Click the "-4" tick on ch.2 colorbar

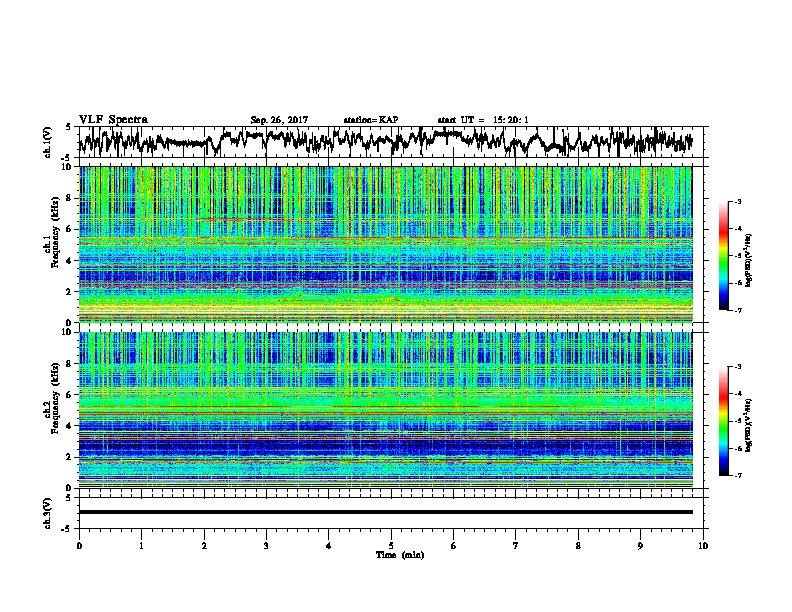(x=737, y=394)
